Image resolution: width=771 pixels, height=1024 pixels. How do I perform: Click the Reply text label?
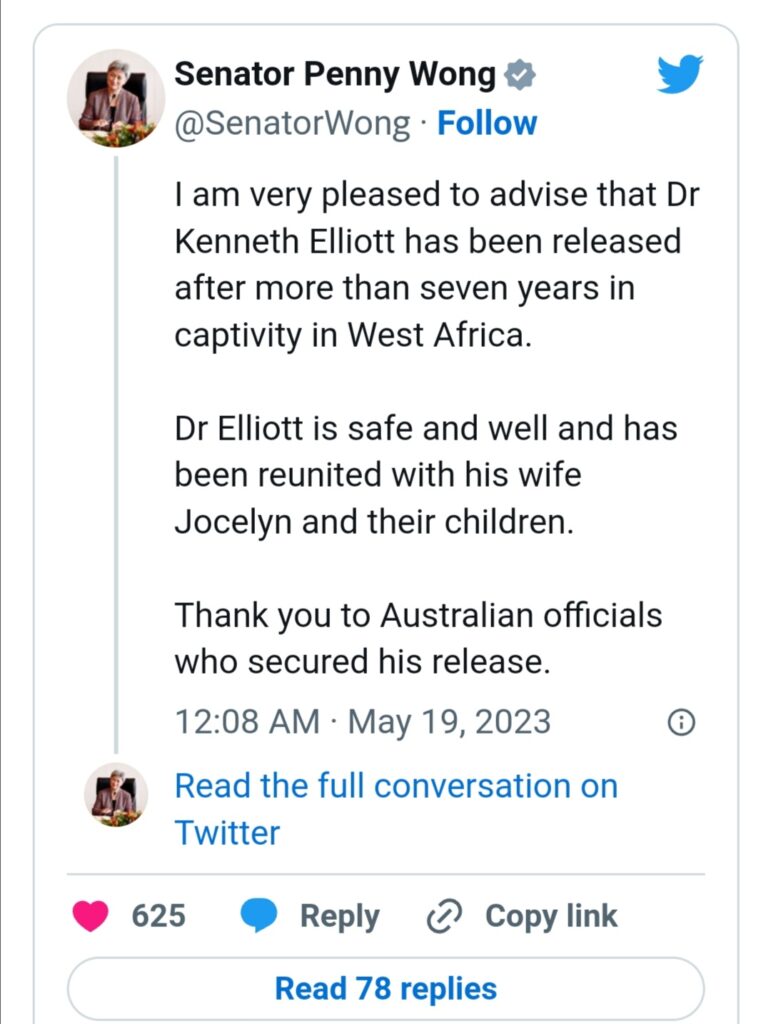(340, 916)
